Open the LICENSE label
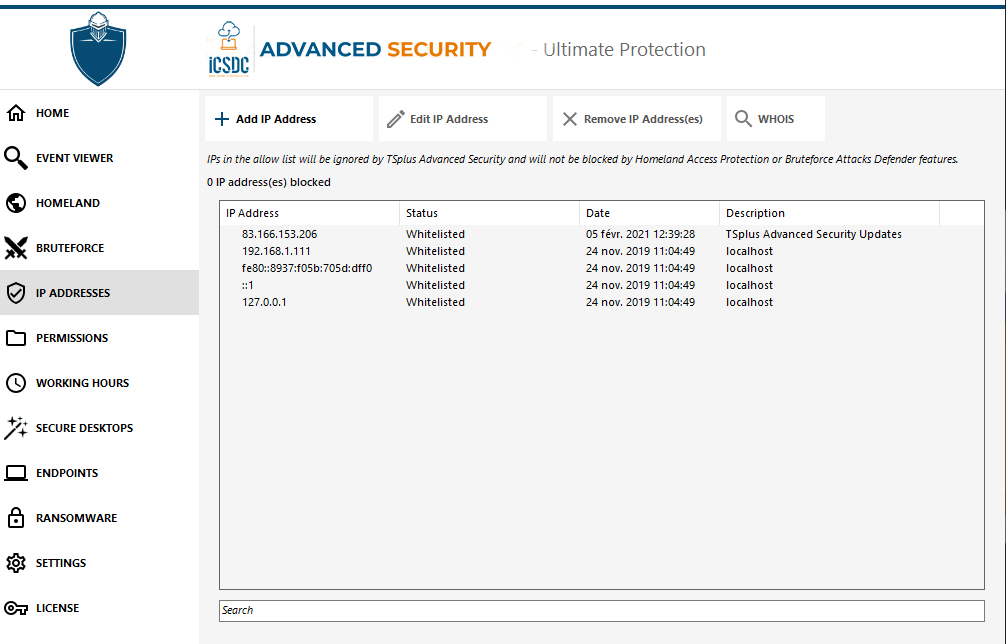 [x=58, y=607]
